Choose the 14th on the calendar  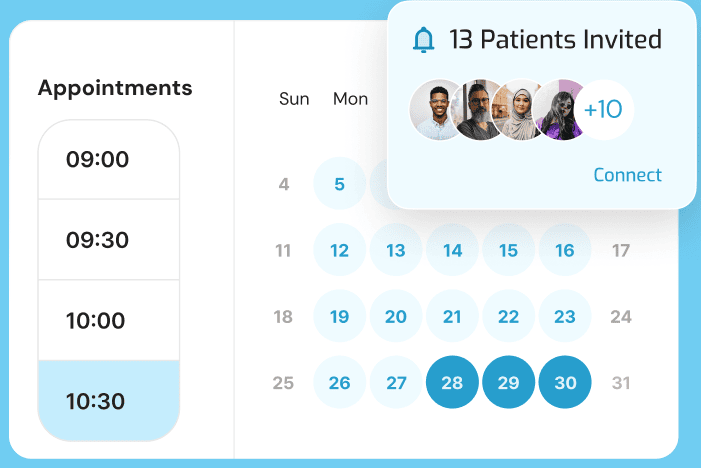452,250
